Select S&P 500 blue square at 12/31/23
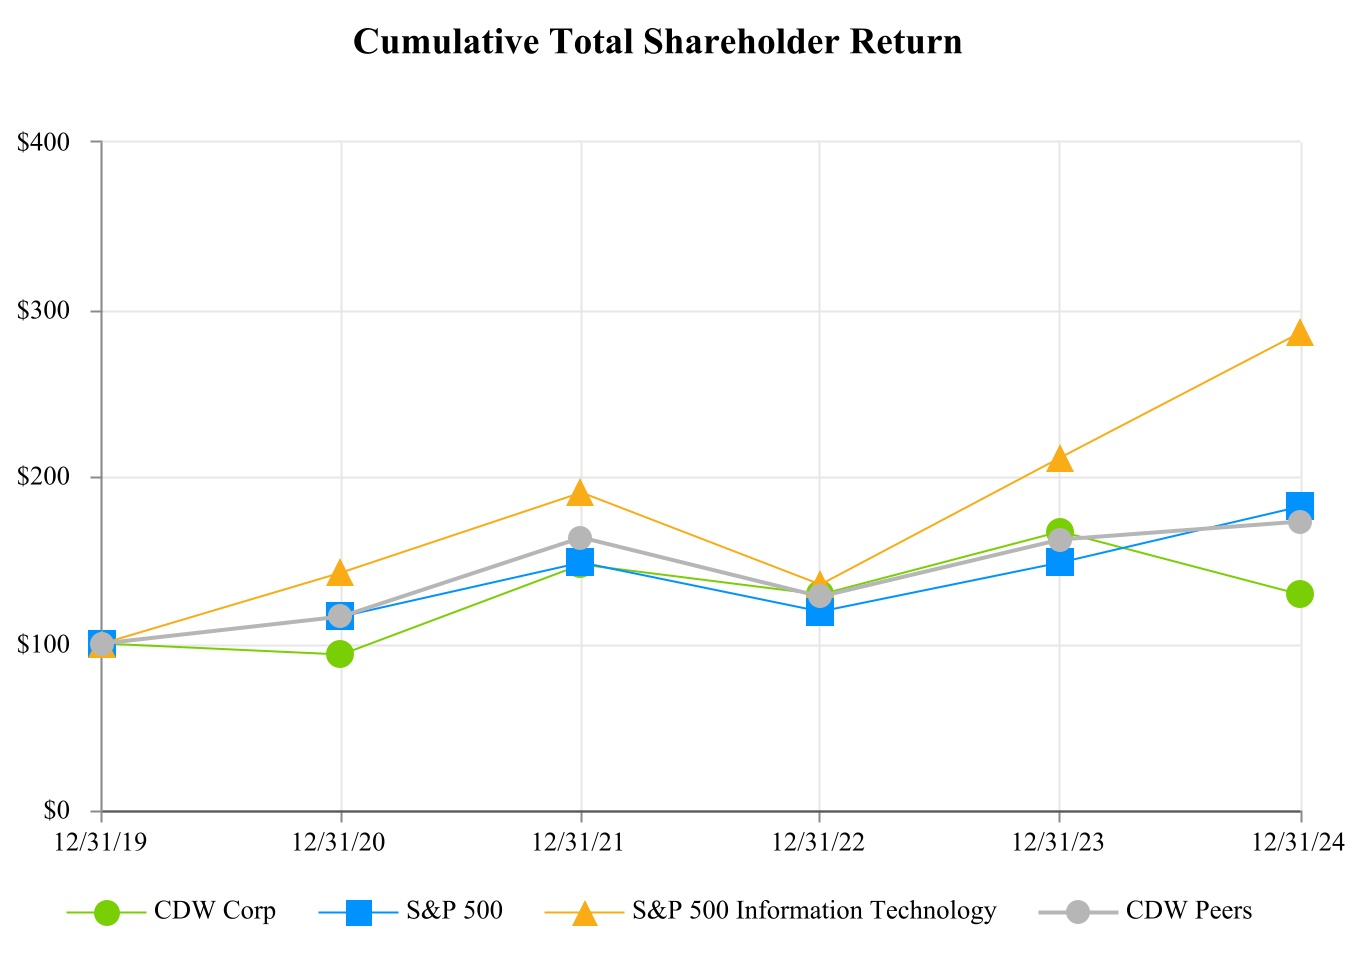 [x=1060, y=562]
